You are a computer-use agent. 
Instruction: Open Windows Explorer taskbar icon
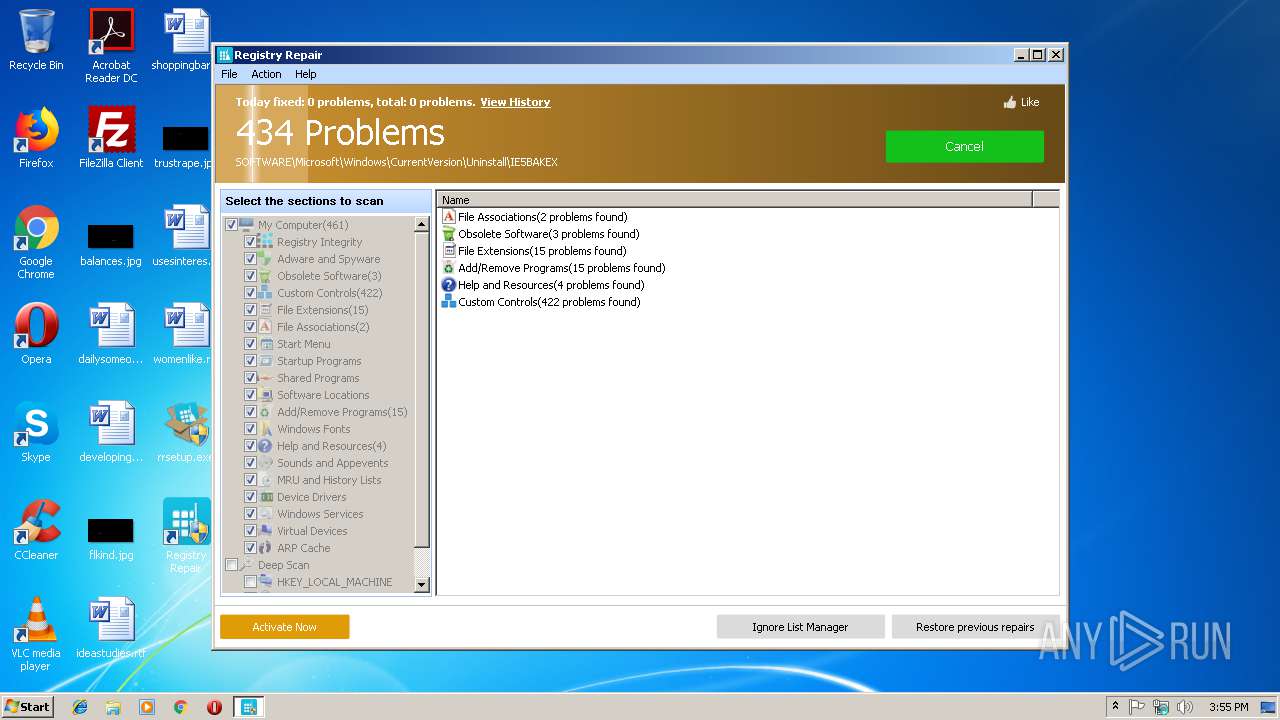tap(113, 707)
